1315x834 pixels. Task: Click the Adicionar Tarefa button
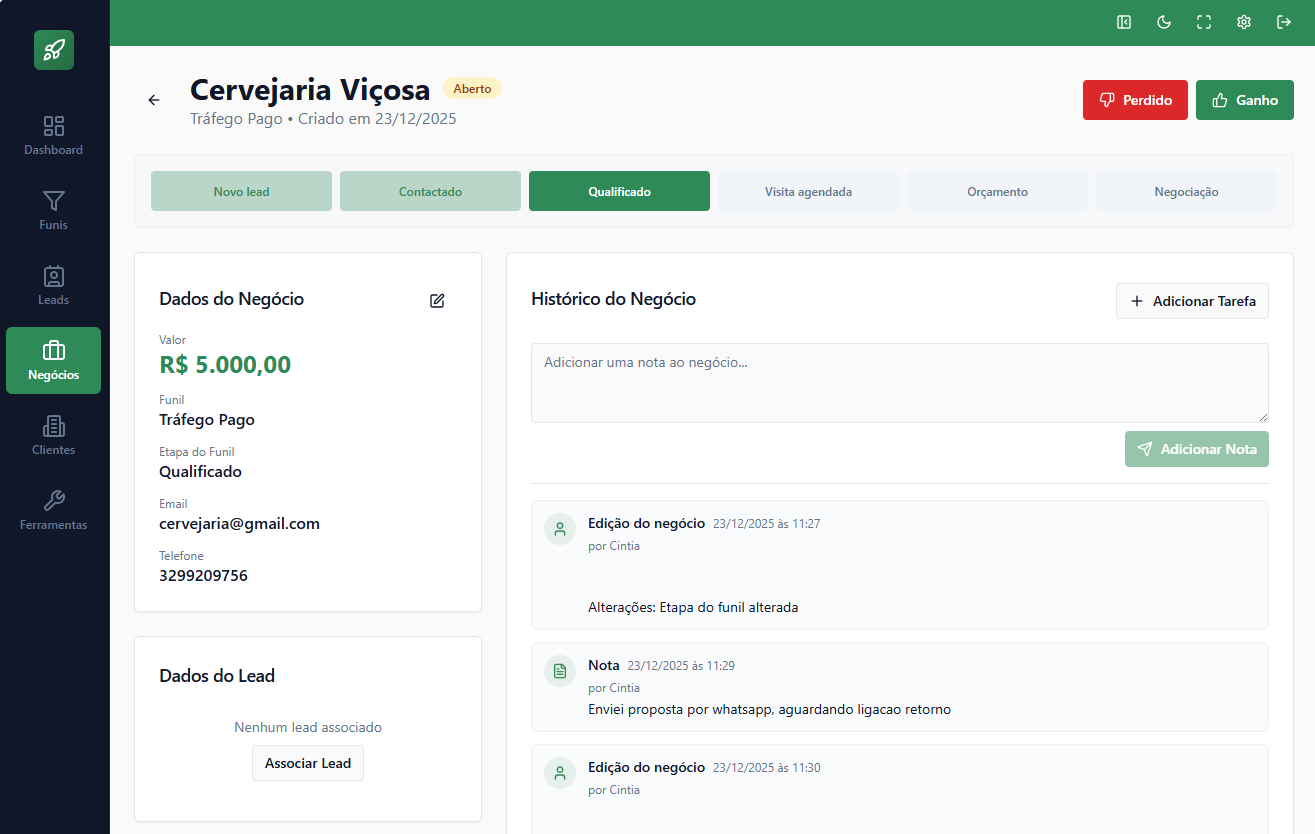point(1192,301)
